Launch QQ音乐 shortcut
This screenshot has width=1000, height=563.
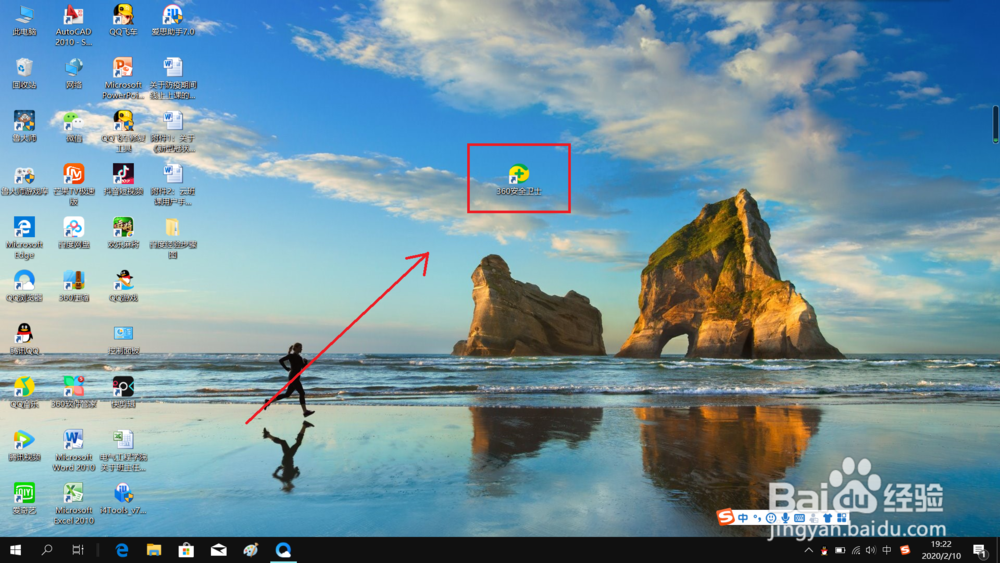pyautogui.click(x=24, y=392)
